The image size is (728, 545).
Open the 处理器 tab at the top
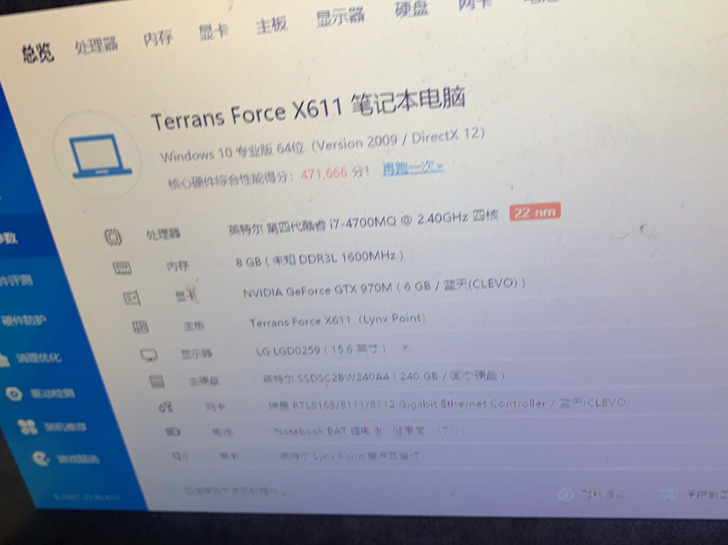click(97, 45)
